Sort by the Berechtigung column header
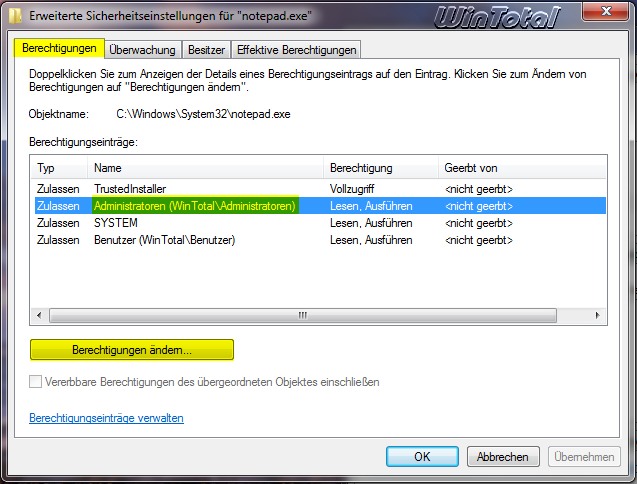Image resolution: width=637 pixels, height=484 pixels. pyautogui.click(x=381, y=168)
